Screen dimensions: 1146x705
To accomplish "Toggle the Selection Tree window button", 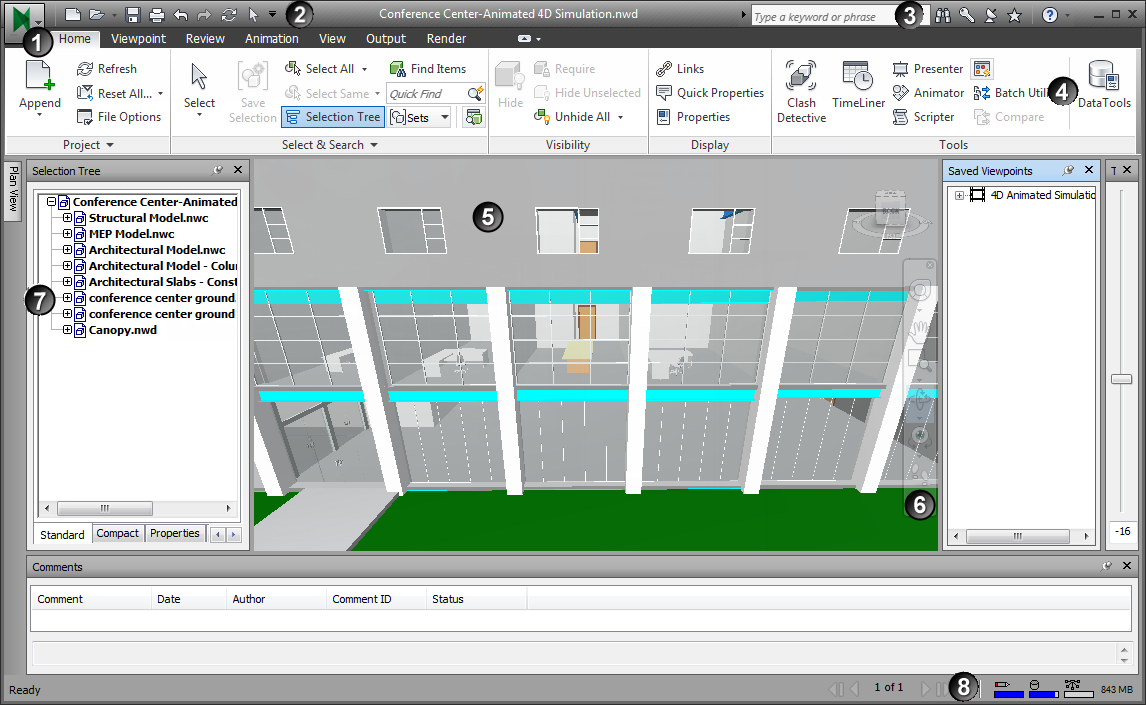I will pos(333,117).
